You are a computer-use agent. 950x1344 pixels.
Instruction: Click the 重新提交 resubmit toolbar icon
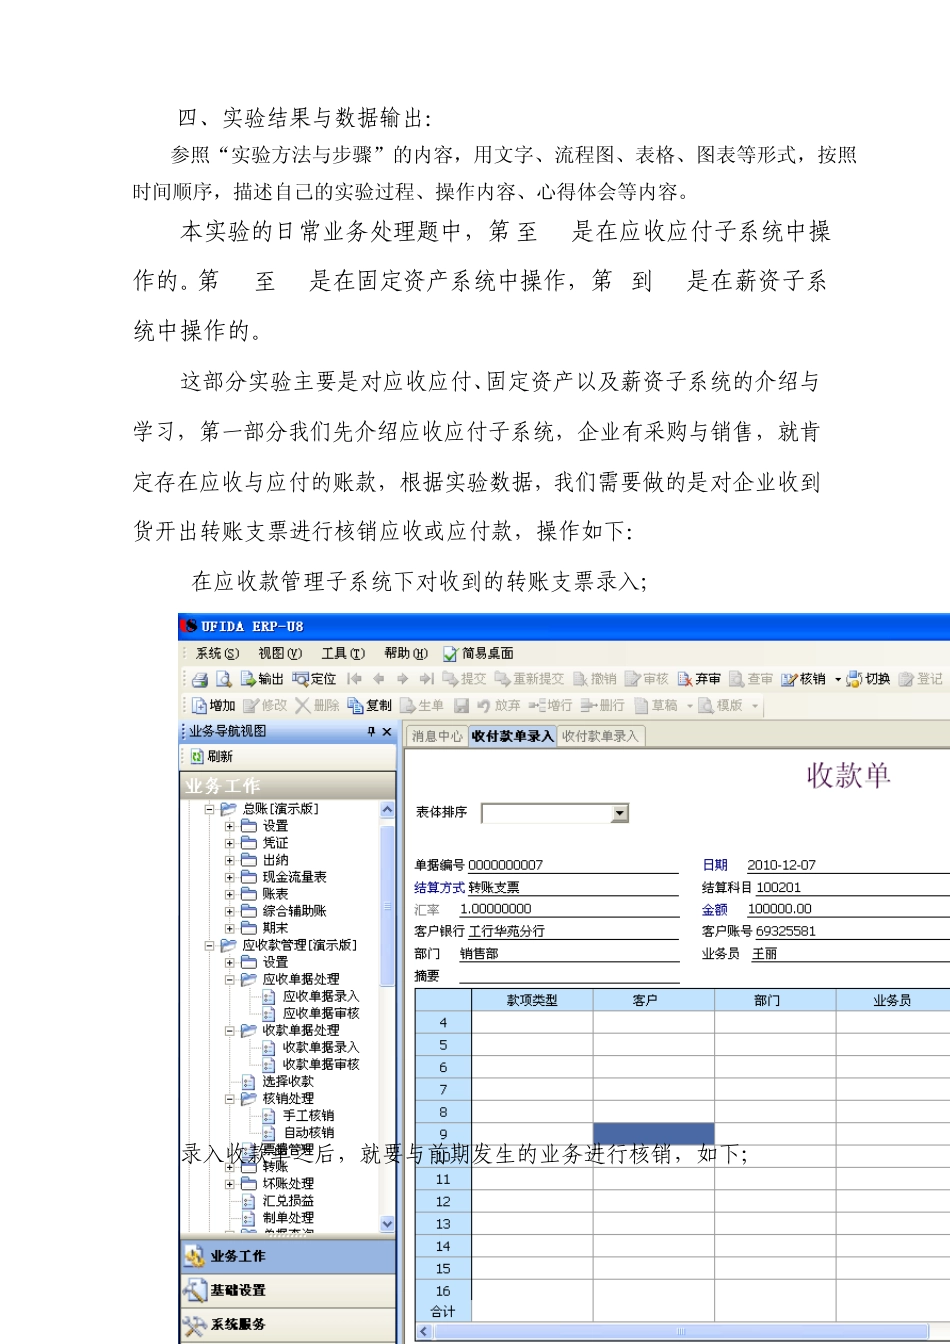pyautogui.click(x=530, y=679)
